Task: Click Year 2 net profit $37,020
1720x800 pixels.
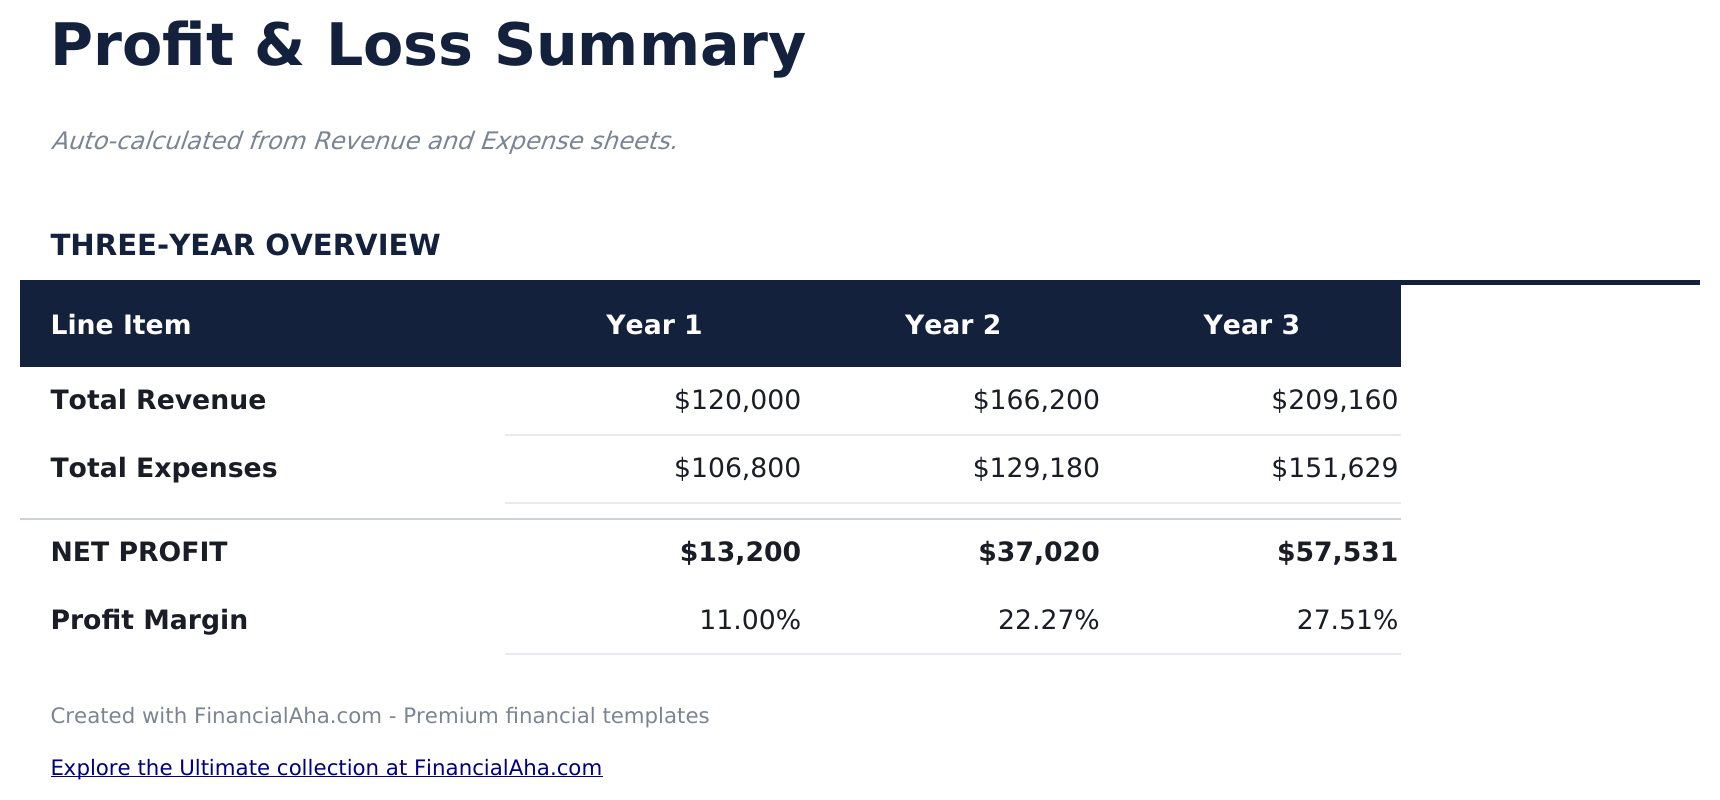Action: 1038,552
